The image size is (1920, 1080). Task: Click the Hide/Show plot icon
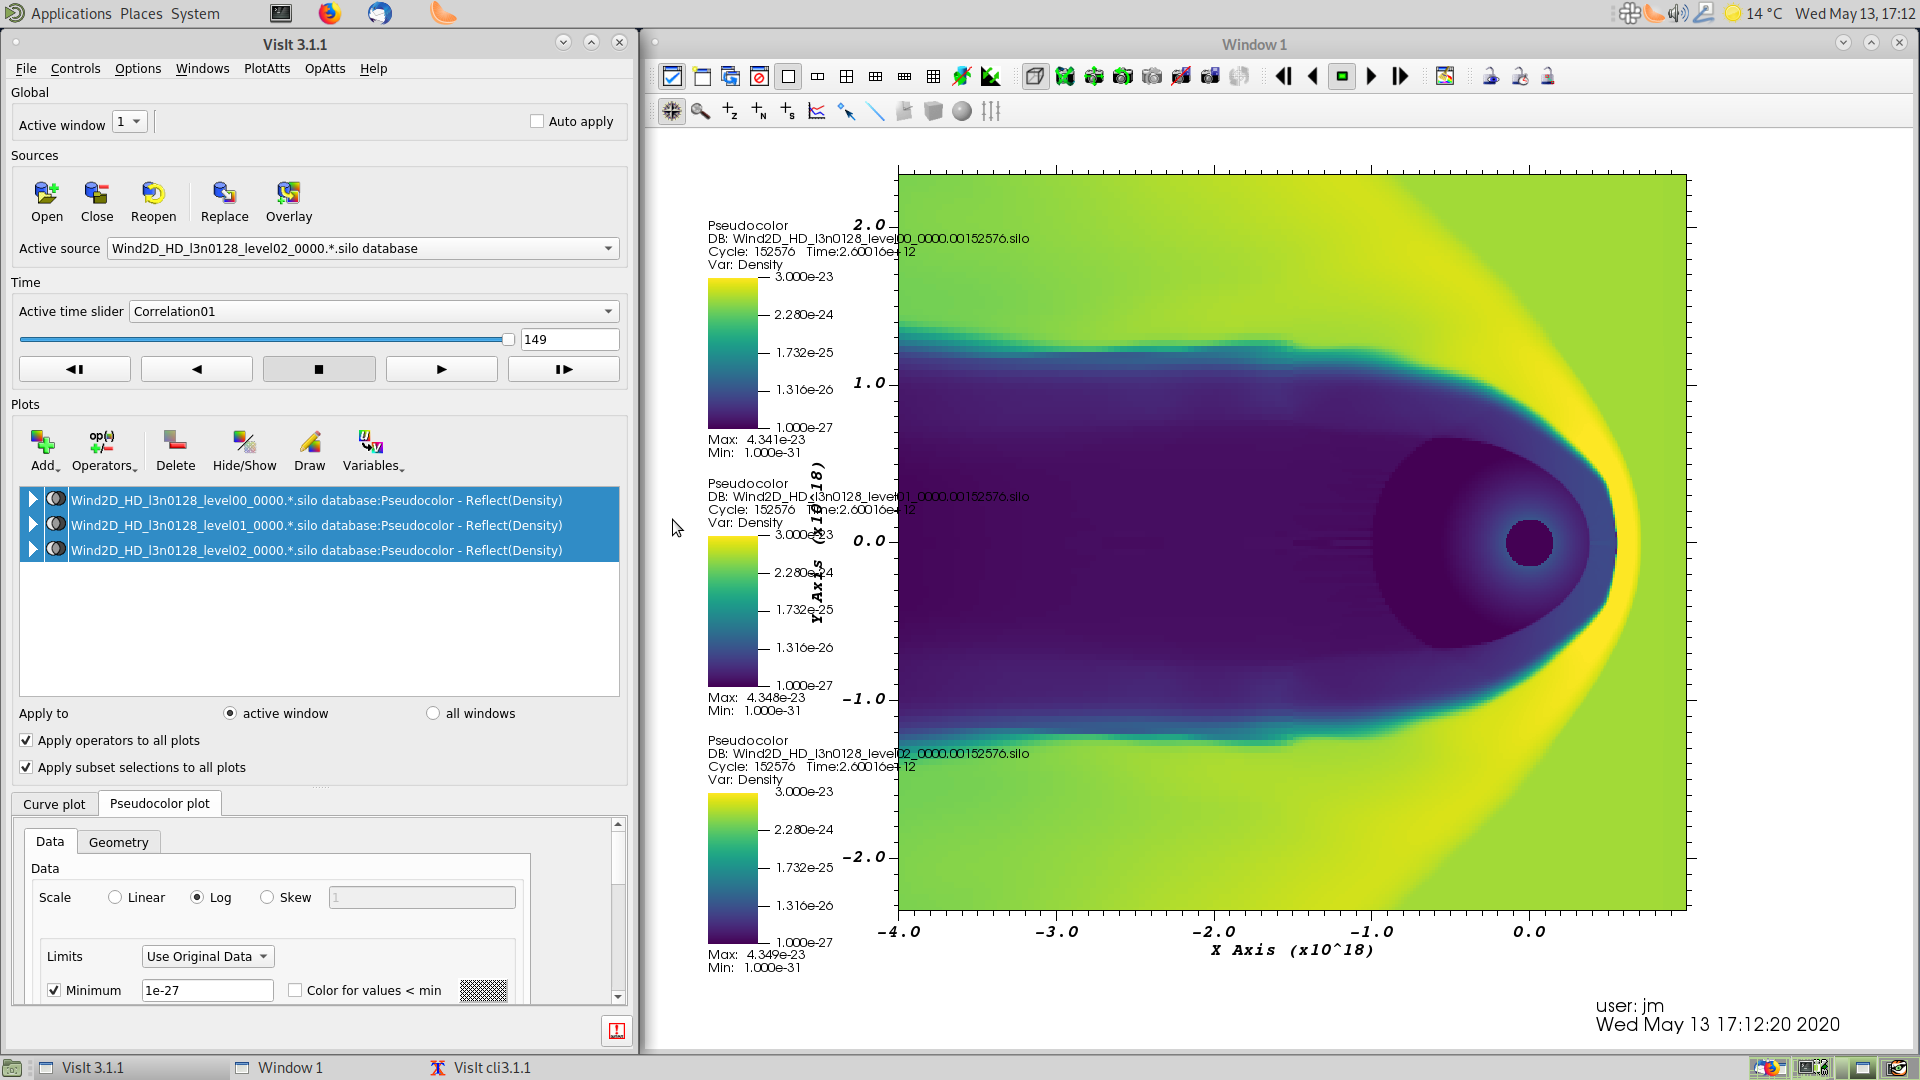click(244, 450)
